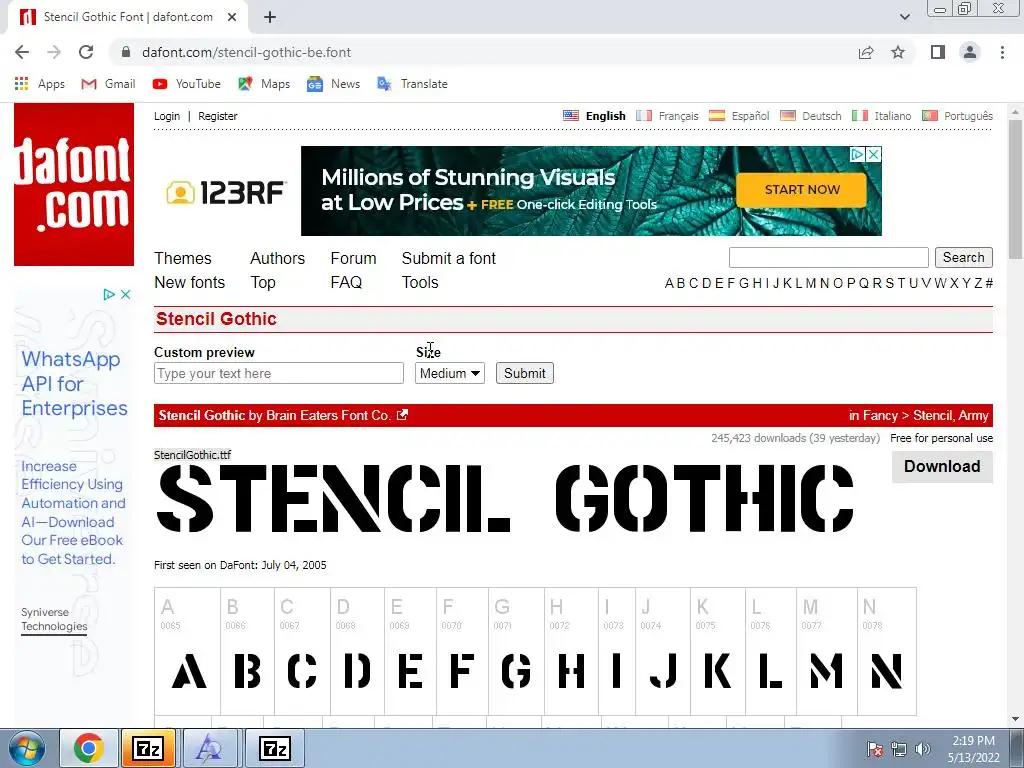Click the Register link
Viewport: 1024px width, 768px height.
[217, 116]
